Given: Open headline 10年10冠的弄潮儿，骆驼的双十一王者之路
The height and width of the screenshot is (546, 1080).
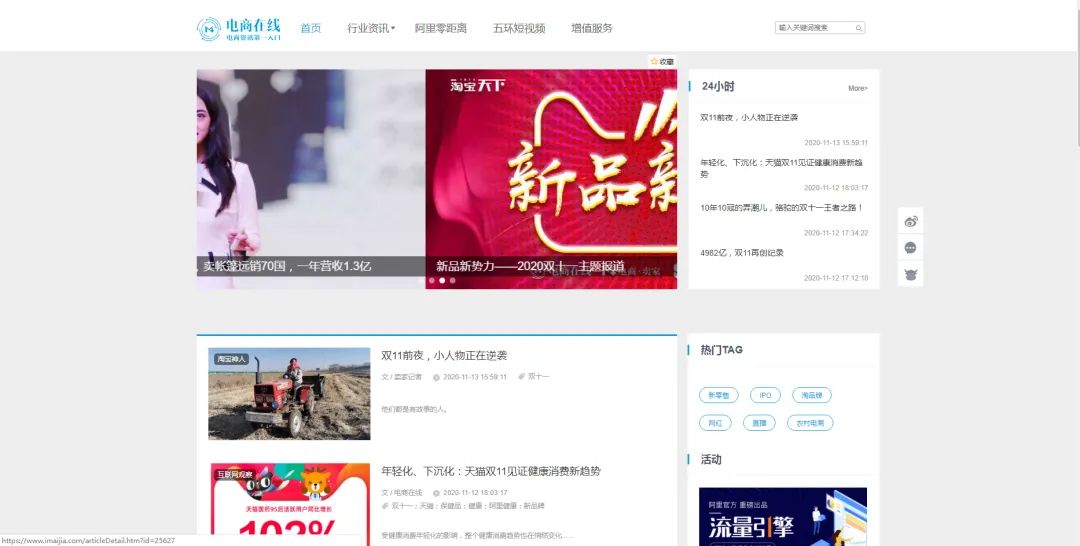Looking at the screenshot, I should point(781,207).
